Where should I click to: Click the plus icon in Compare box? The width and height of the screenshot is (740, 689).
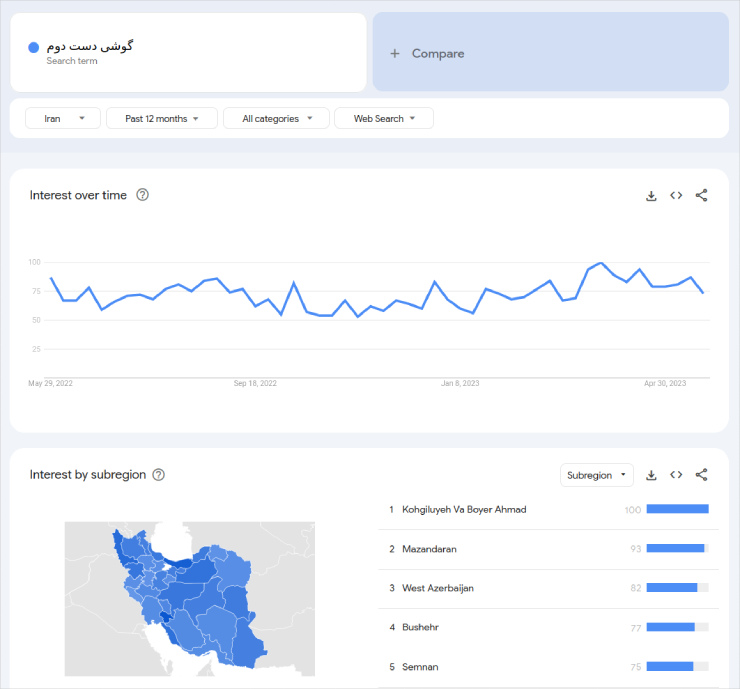(x=394, y=54)
